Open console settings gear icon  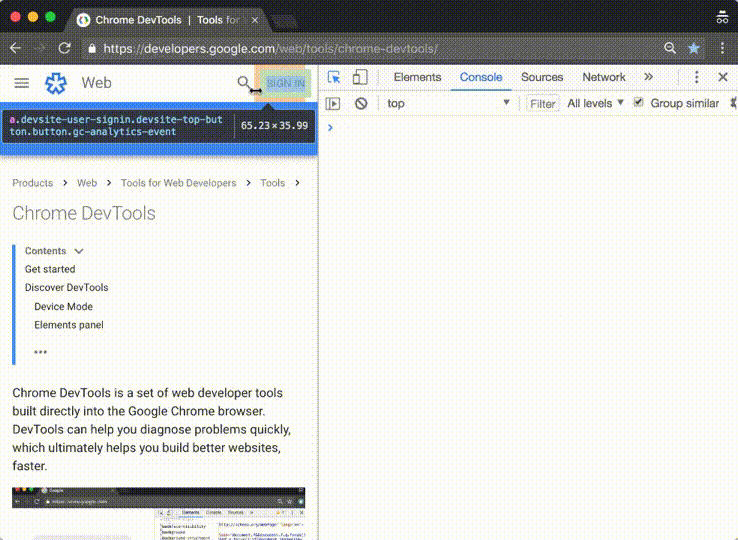point(734,103)
